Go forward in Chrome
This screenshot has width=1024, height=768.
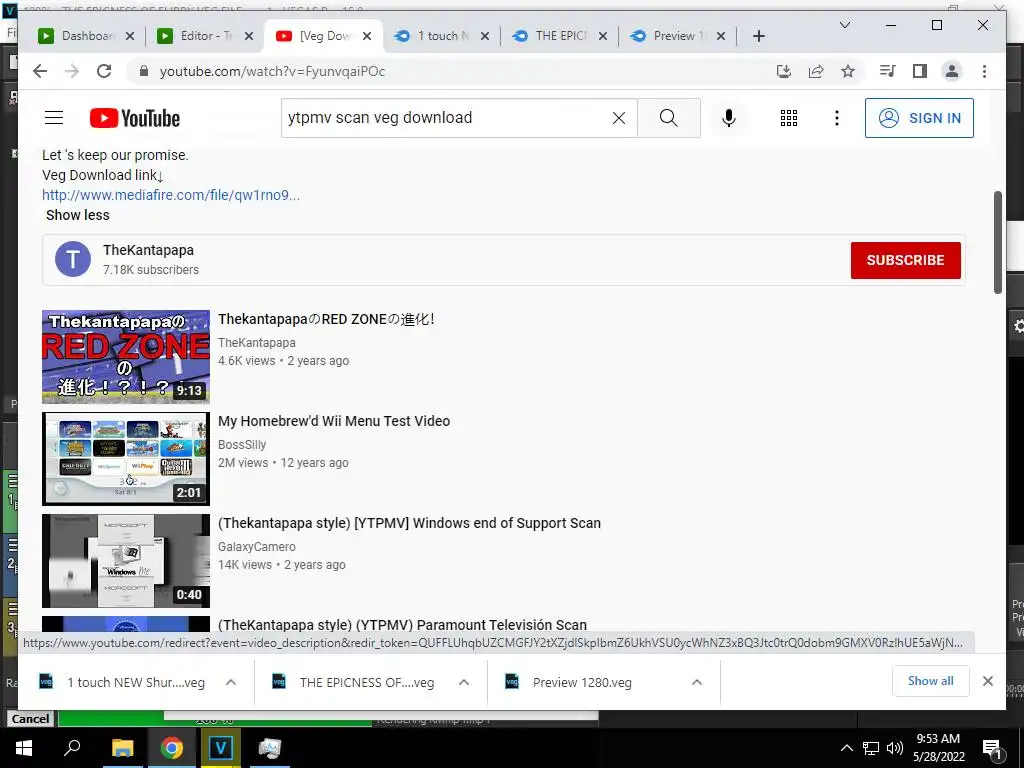(72, 71)
